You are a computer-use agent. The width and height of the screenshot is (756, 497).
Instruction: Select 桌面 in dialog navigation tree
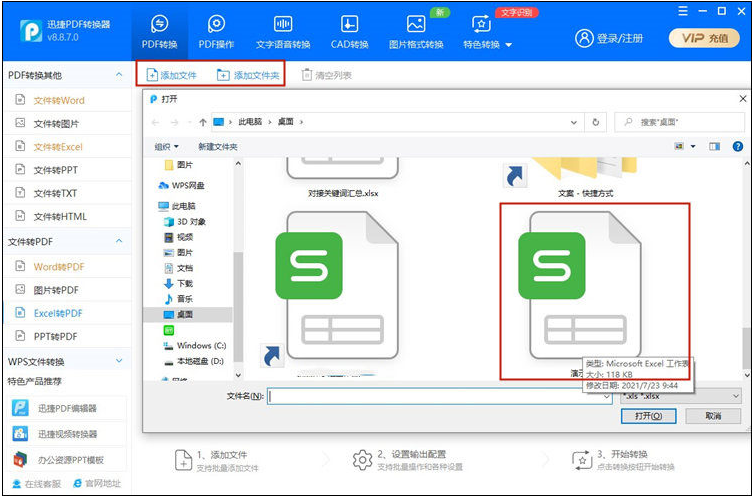click(184, 314)
